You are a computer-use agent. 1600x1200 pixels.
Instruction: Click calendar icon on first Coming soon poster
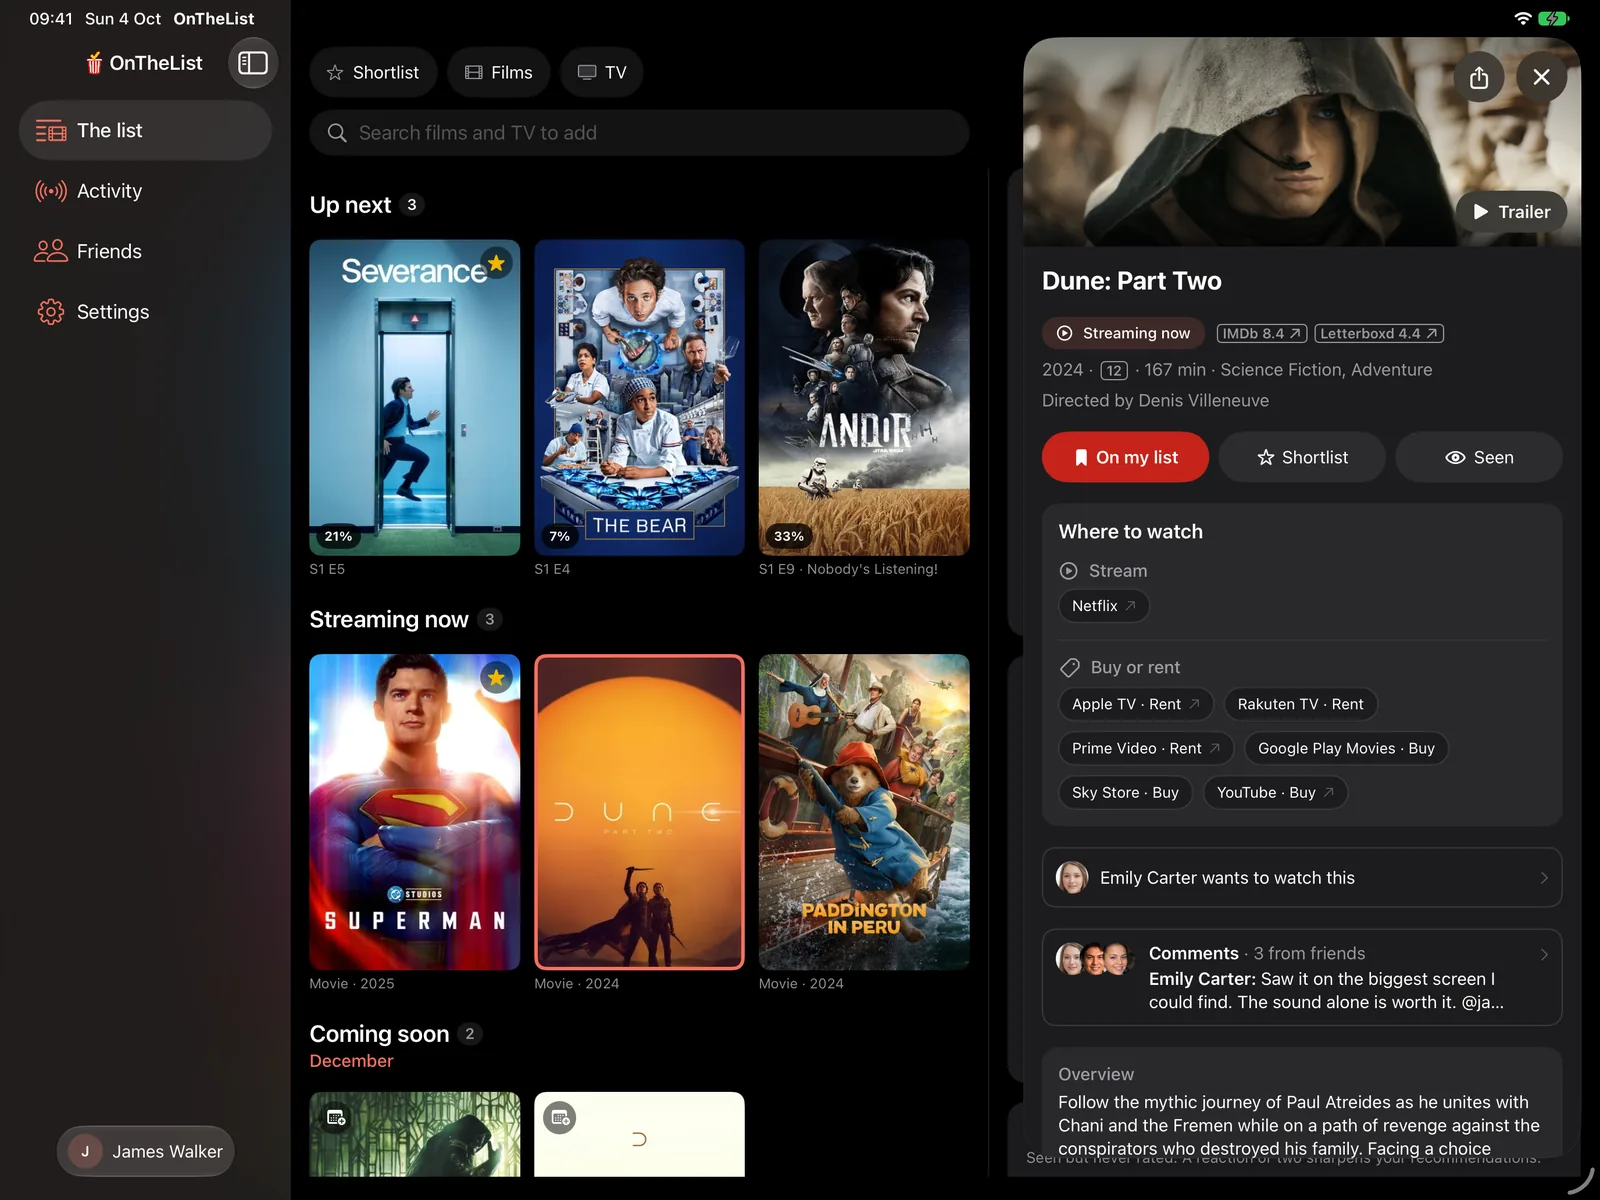pyautogui.click(x=336, y=1118)
